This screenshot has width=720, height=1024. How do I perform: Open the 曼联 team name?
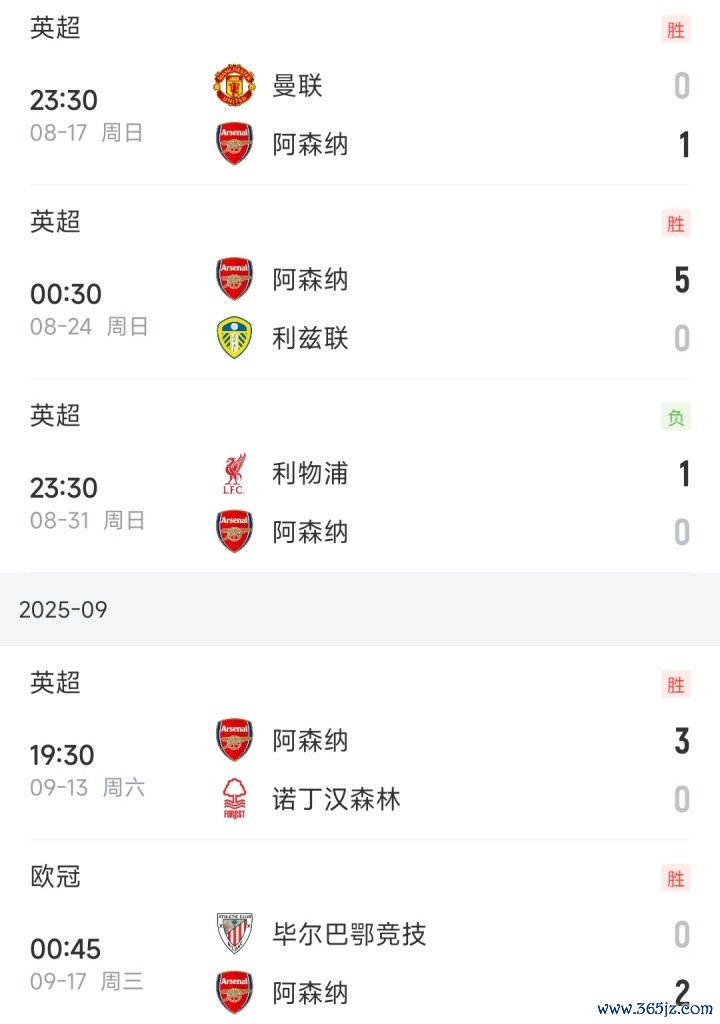(298, 86)
